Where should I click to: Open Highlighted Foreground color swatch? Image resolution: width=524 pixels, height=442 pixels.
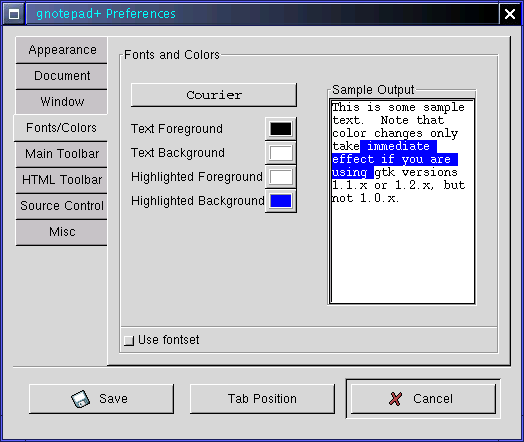point(281,177)
